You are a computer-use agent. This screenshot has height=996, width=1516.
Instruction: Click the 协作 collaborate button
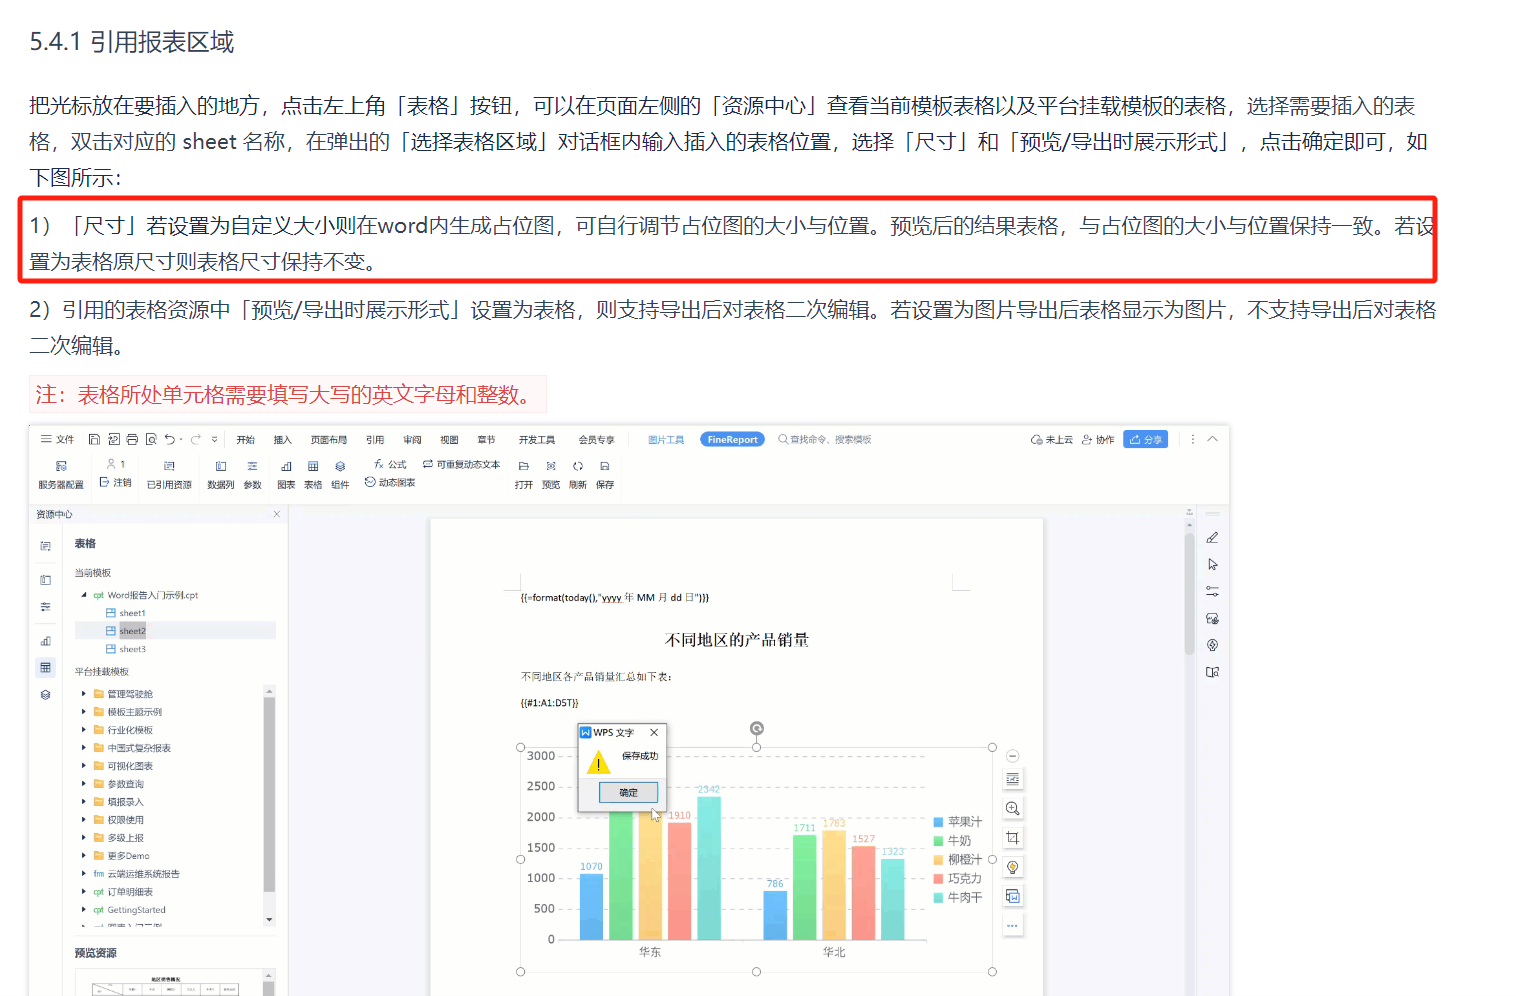[x=1098, y=439]
